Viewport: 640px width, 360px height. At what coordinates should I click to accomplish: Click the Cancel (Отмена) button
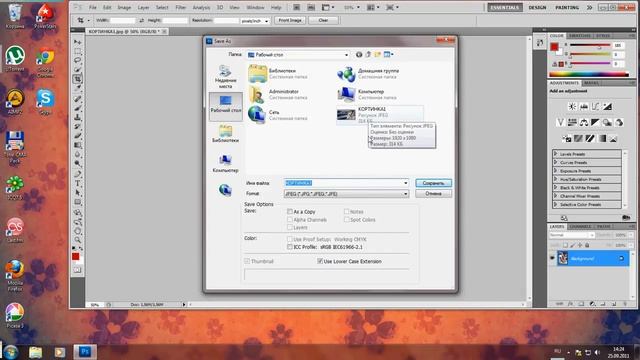coord(433,193)
